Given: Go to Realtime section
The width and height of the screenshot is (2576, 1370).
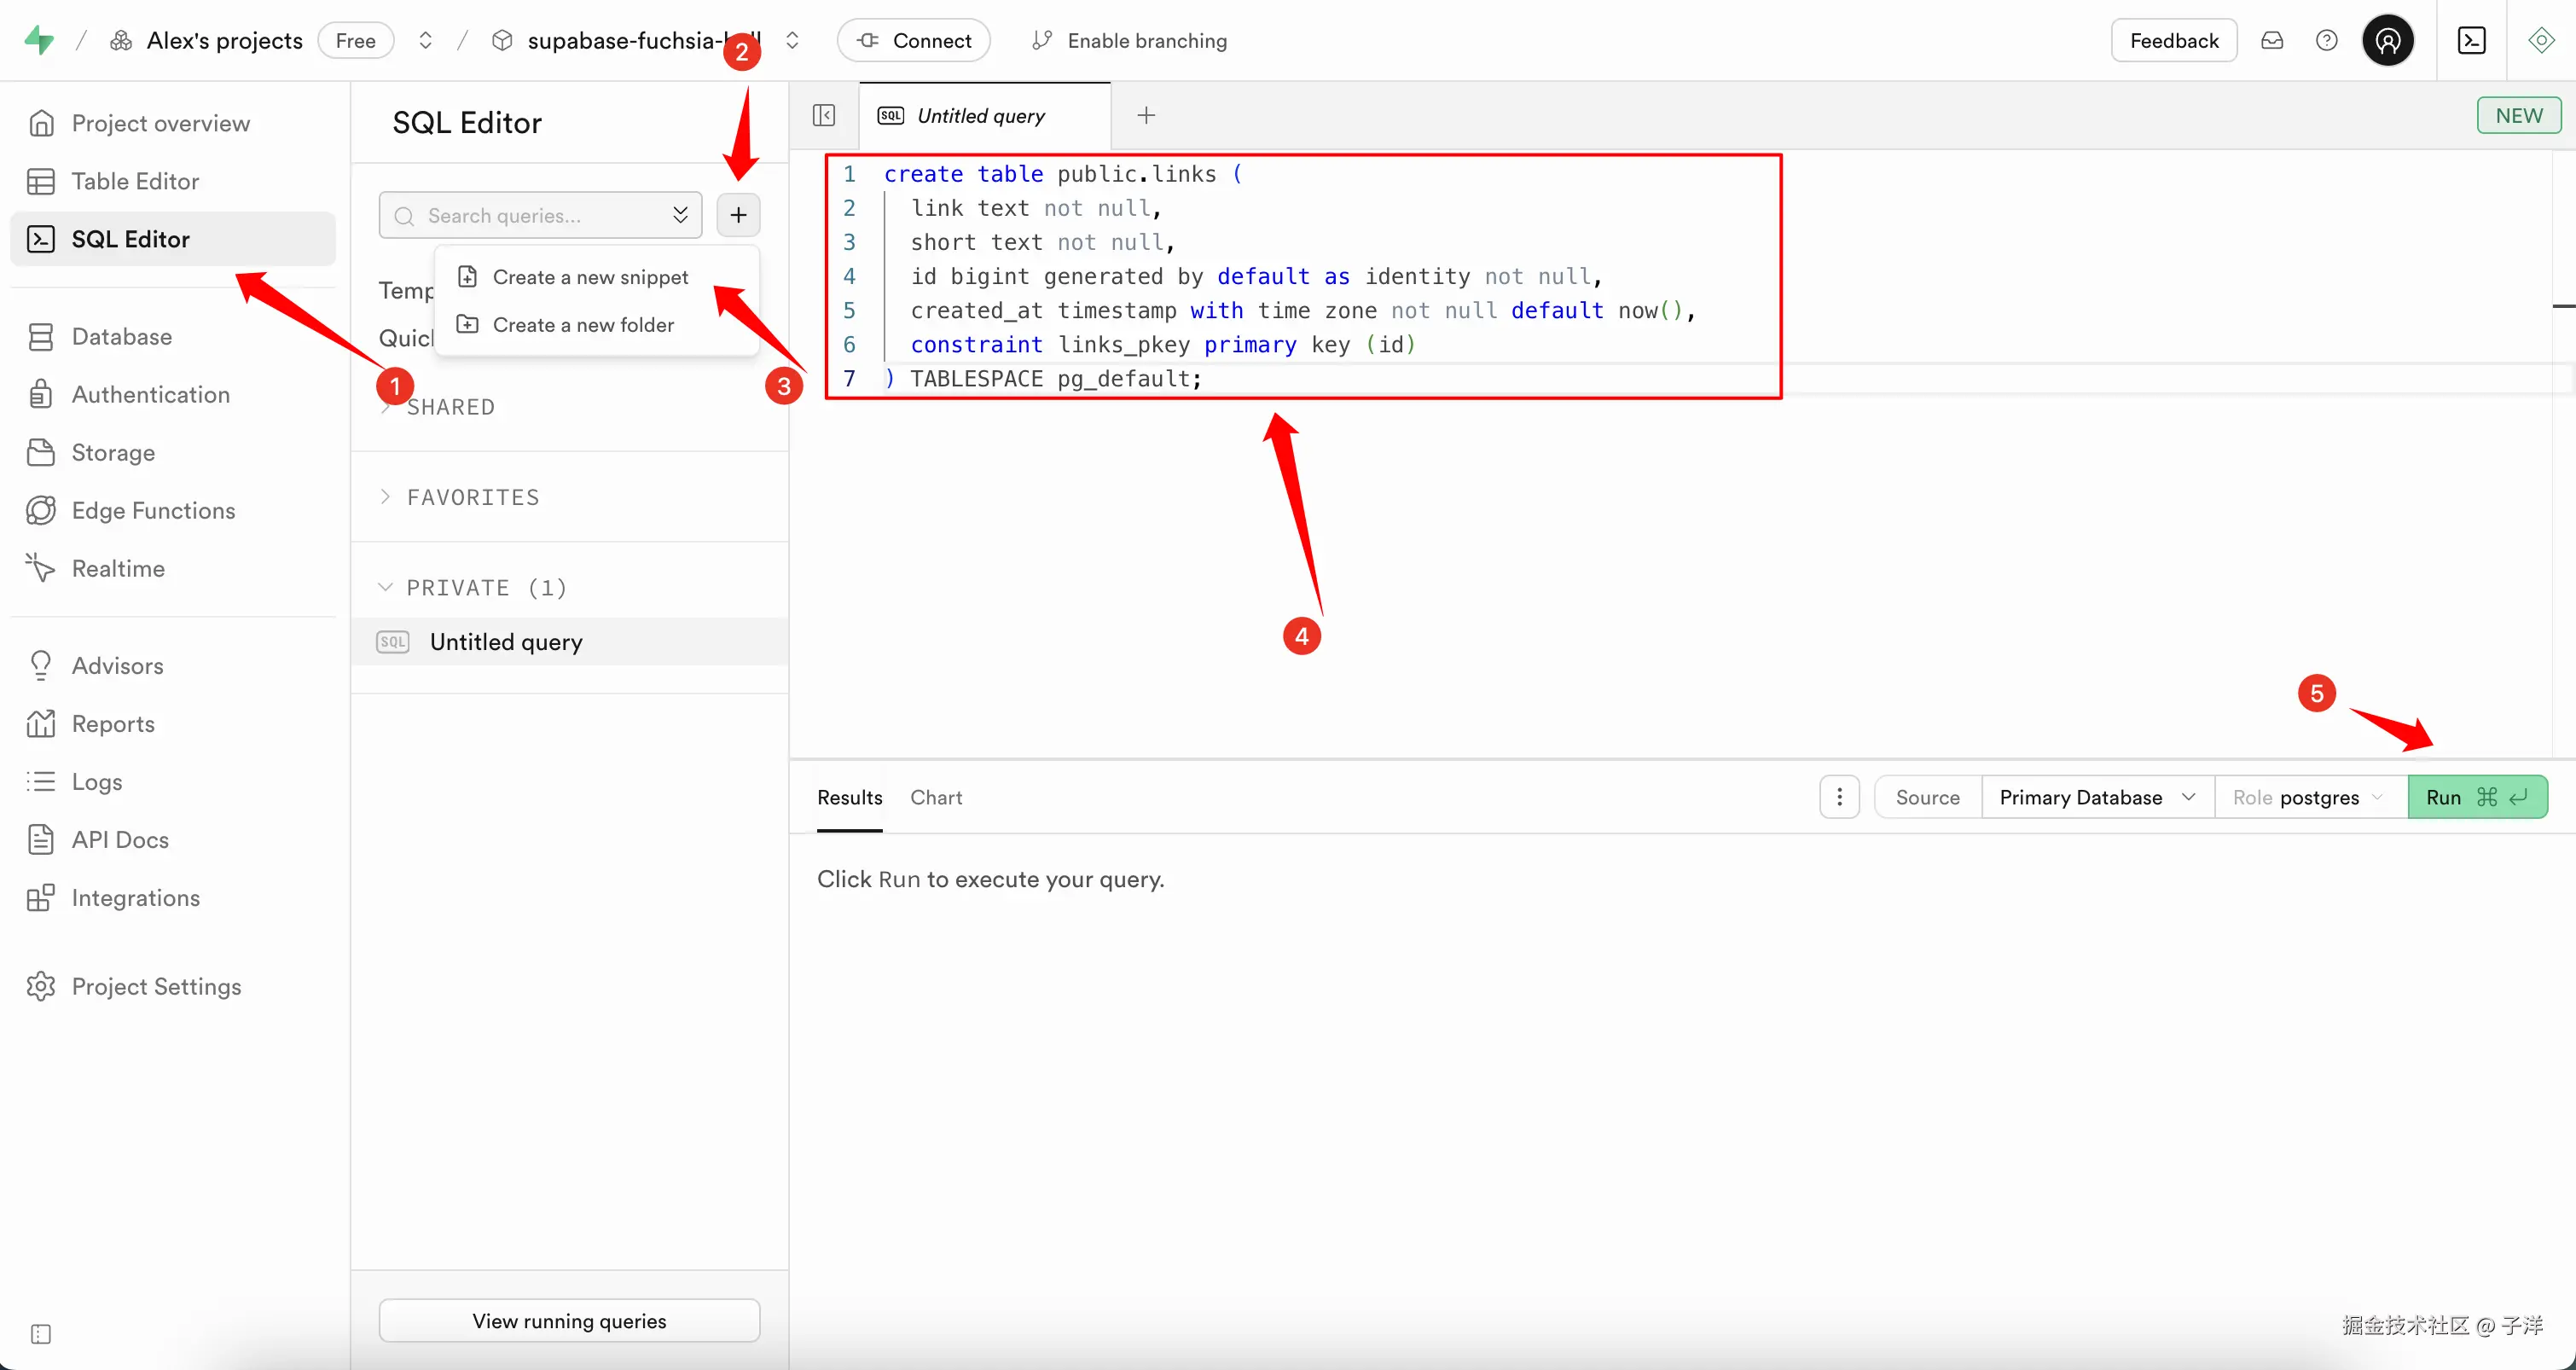Looking at the screenshot, I should pos(118,568).
